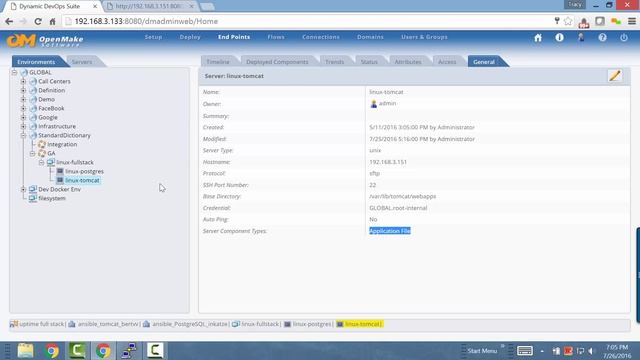640x360 pixels.
Task: Expand the Definition node
Action: click(23, 90)
